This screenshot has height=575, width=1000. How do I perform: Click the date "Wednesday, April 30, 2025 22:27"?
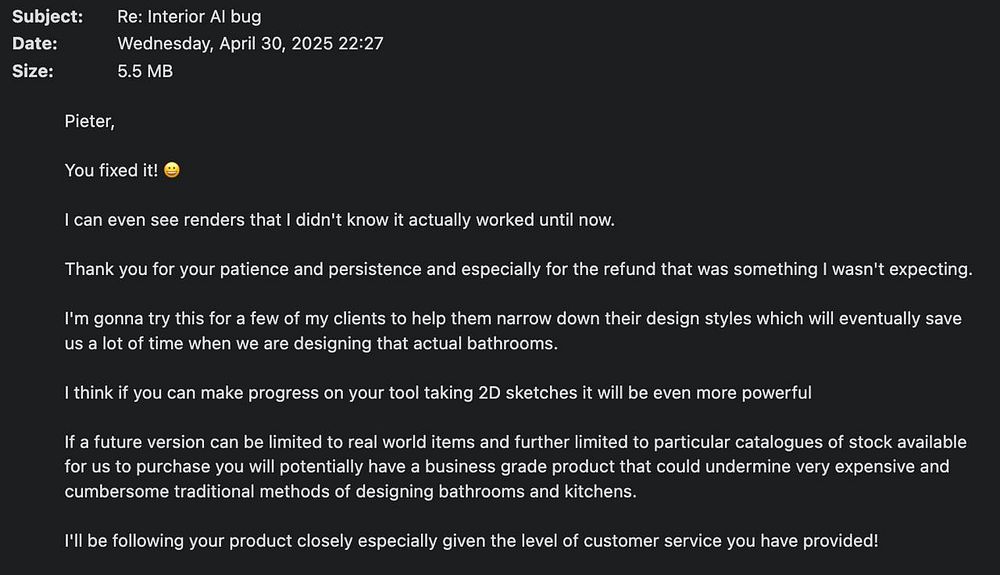pyautogui.click(x=250, y=43)
